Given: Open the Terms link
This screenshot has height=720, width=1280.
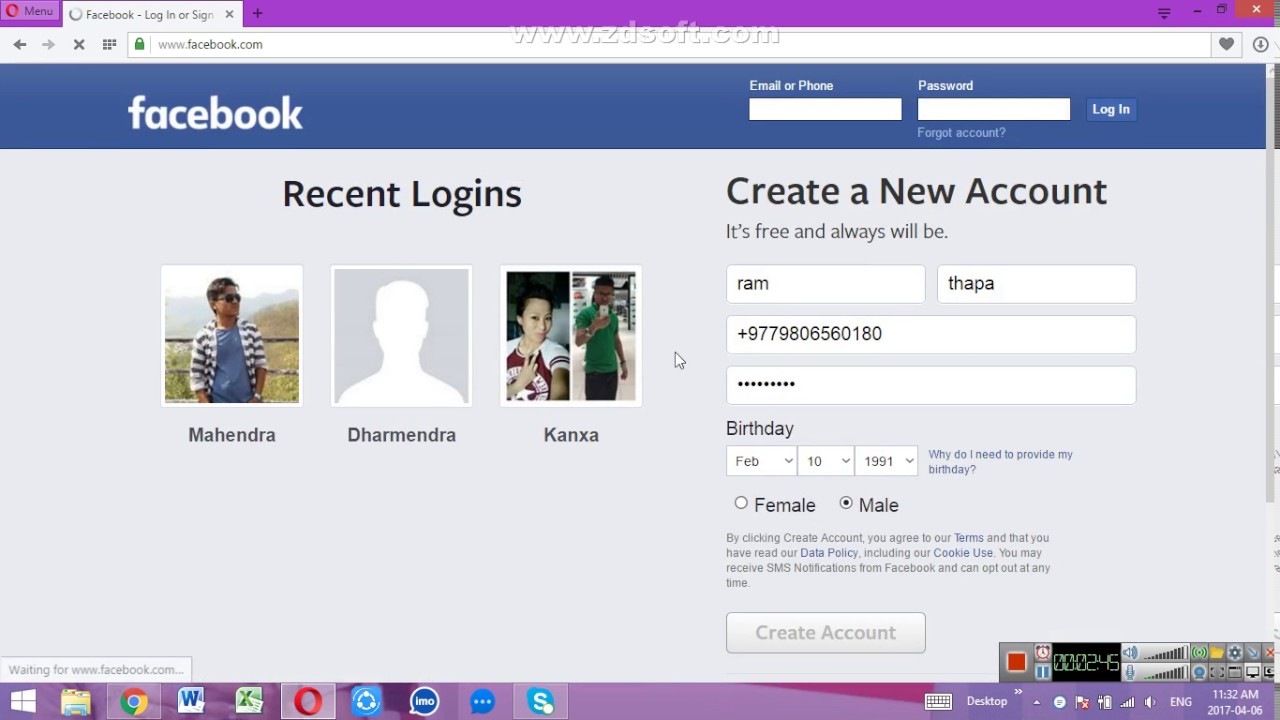Looking at the screenshot, I should tap(968, 538).
